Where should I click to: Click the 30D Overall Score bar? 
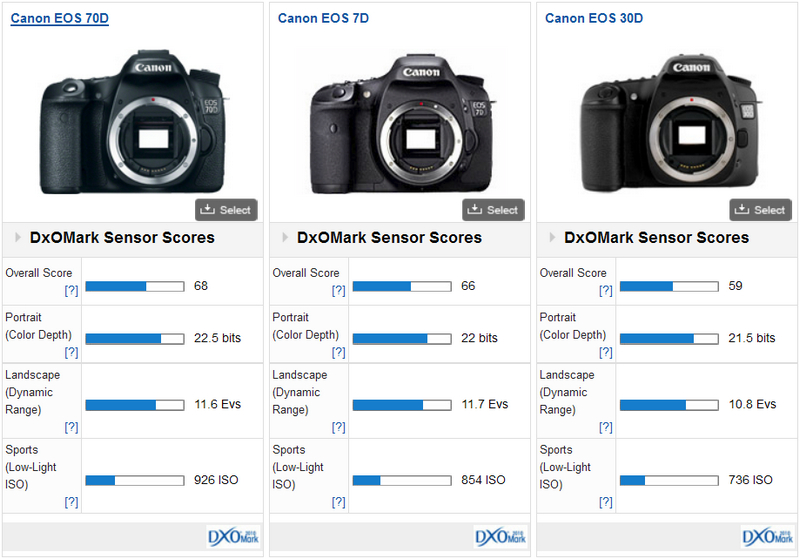coord(669,287)
